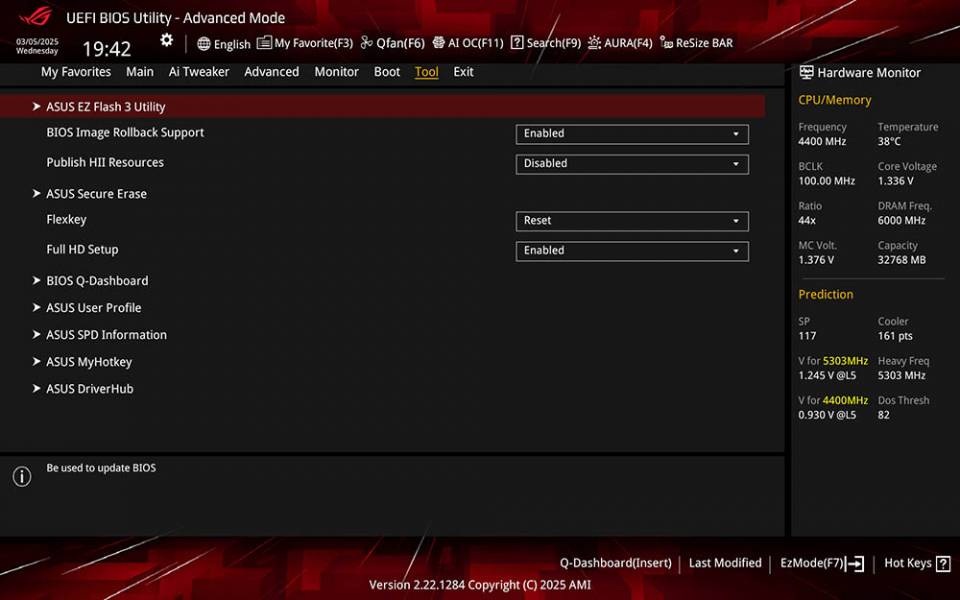Click the Hardware Monitor screen icon
This screenshot has height=600, width=960.
(806, 72)
